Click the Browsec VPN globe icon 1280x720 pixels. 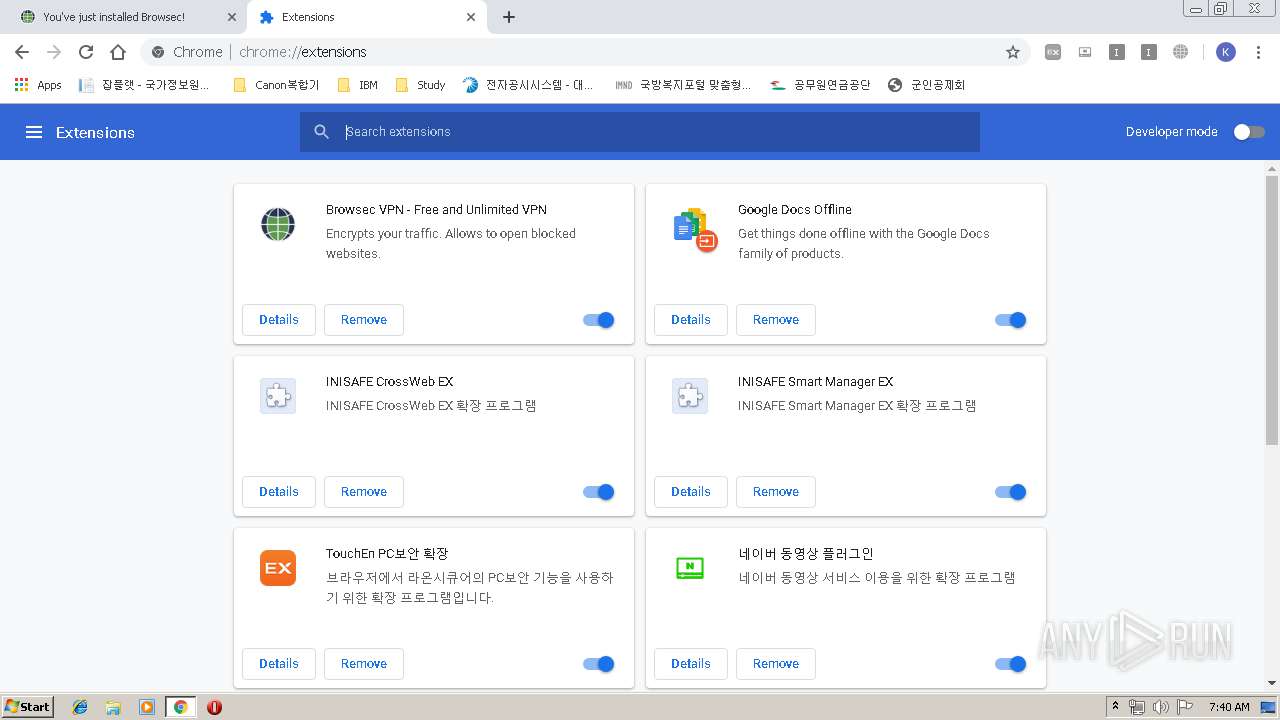click(278, 224)
